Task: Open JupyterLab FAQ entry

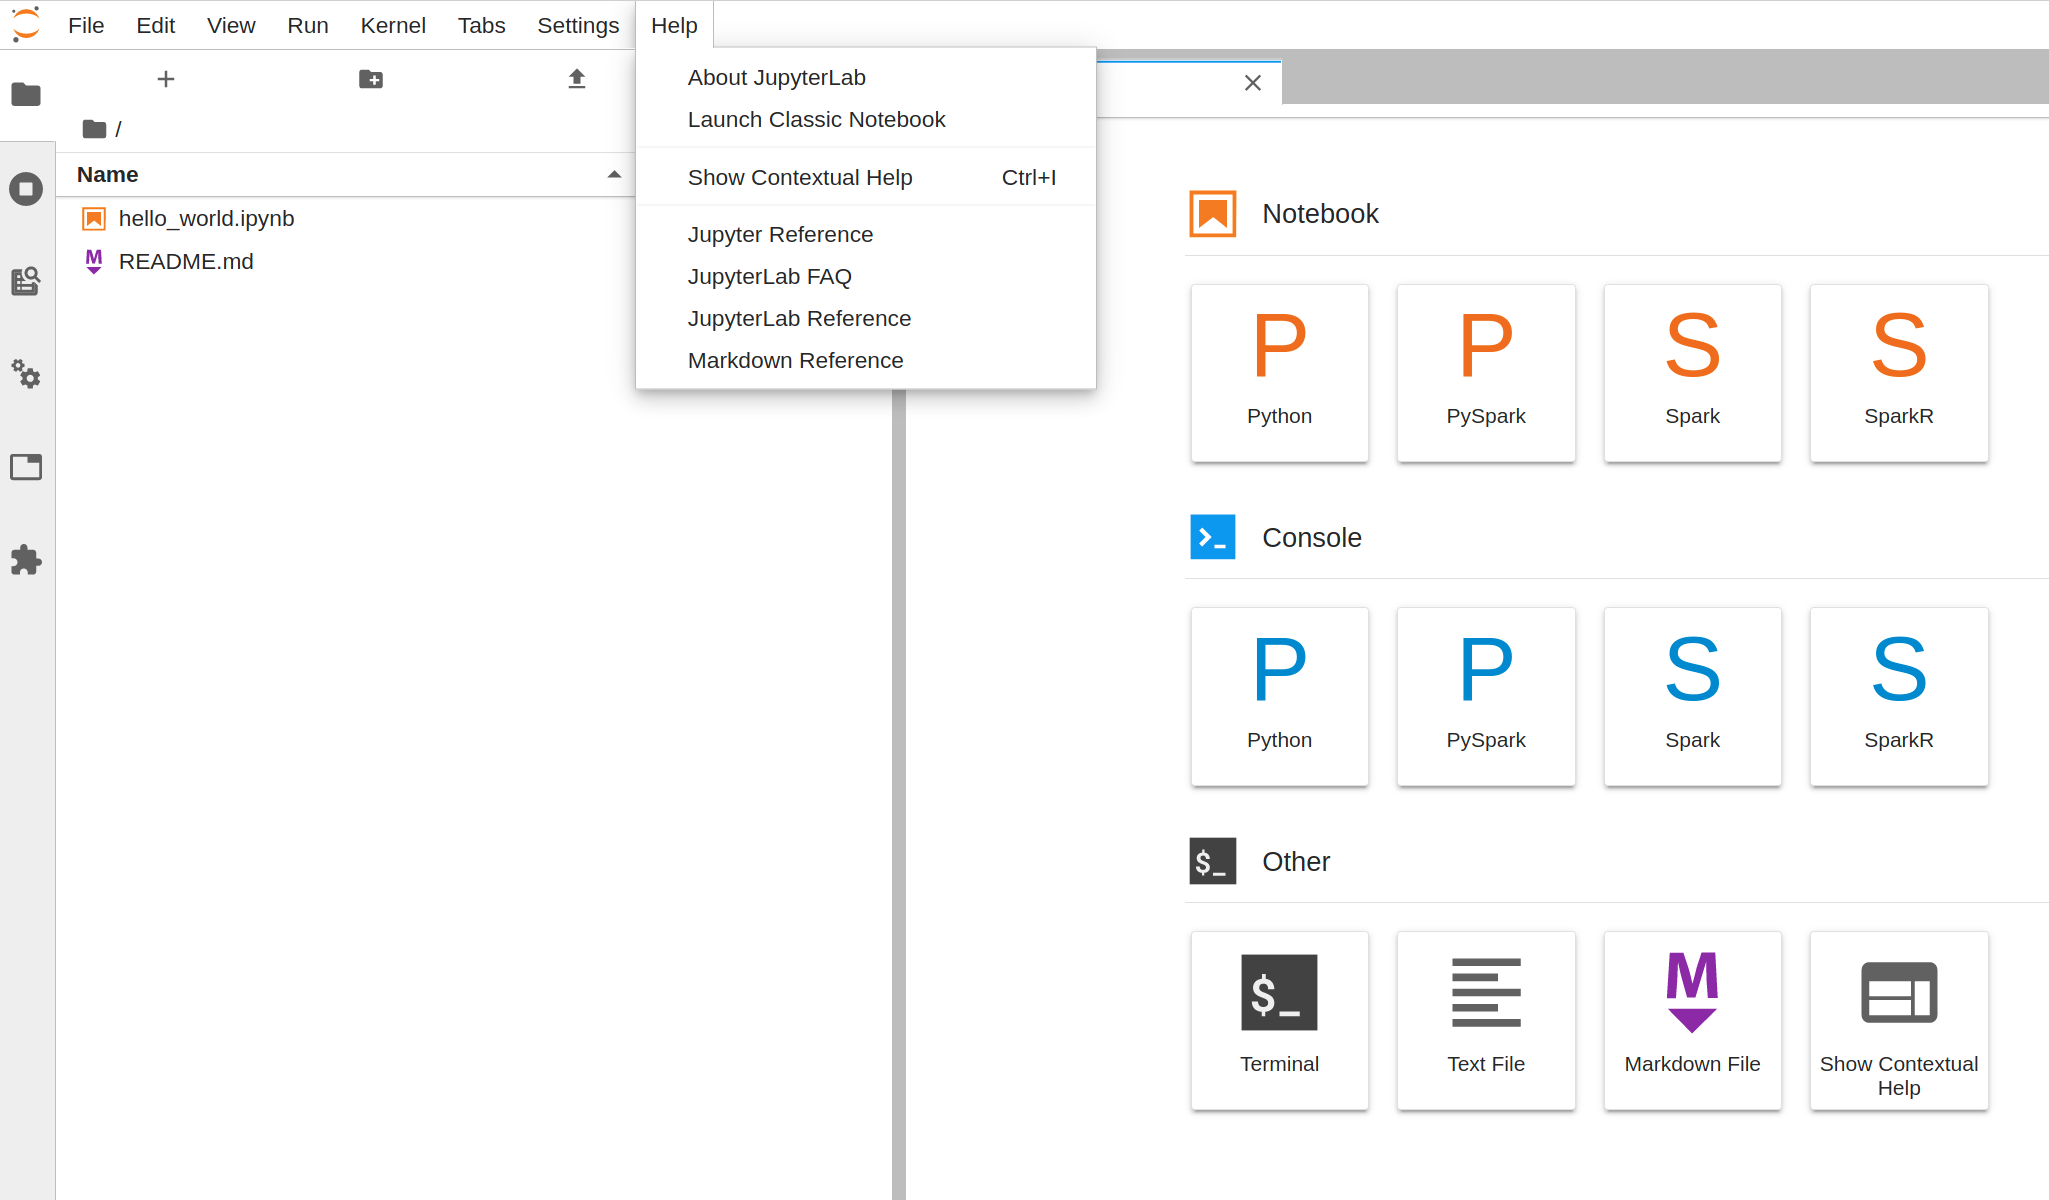Action: coord(866,277)
